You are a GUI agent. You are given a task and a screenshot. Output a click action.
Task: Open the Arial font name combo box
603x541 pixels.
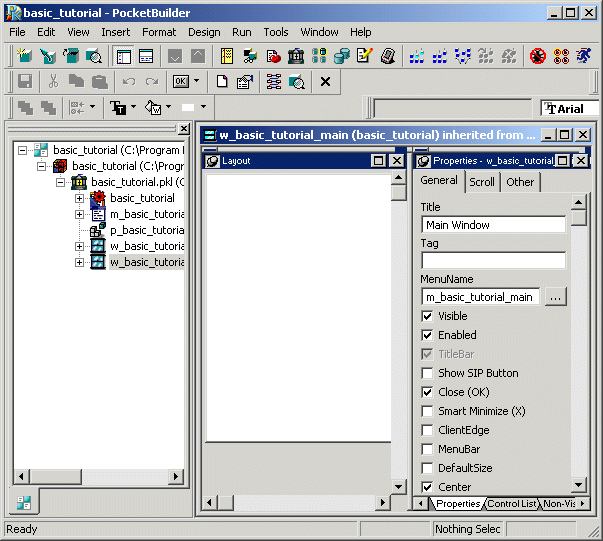[x=570, y=109]
